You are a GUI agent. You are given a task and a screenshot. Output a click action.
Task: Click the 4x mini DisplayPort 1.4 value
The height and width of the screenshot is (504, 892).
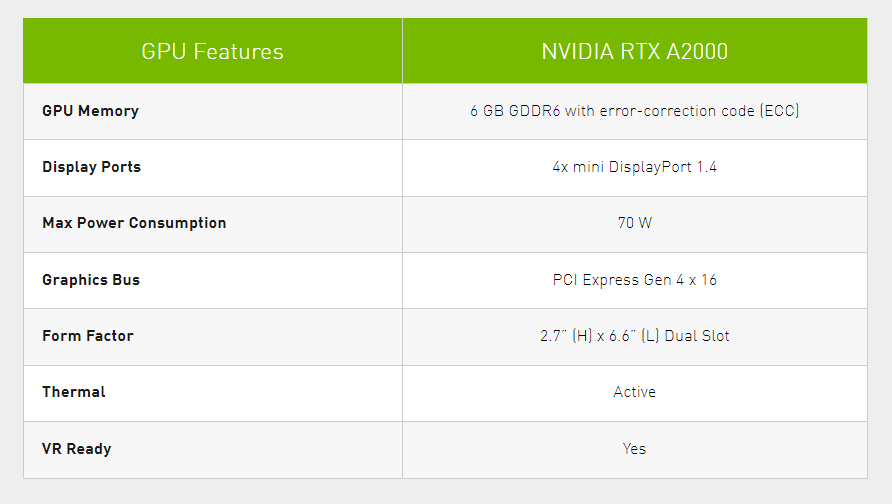click(x=634, y=167)
